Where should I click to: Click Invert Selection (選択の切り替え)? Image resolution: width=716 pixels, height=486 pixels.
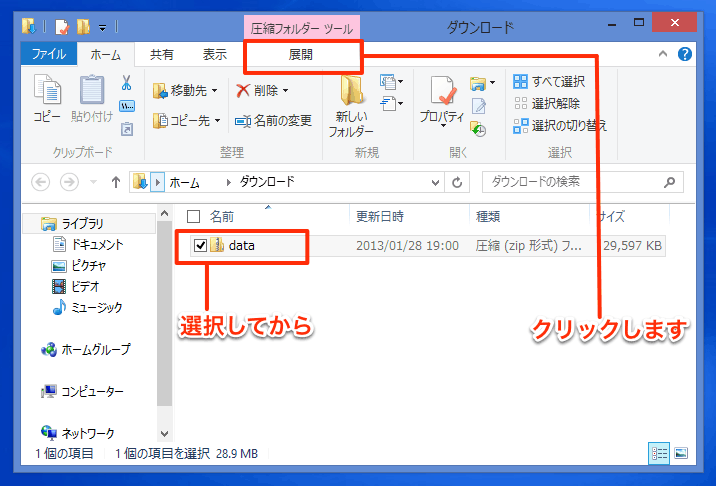(560, 125)
